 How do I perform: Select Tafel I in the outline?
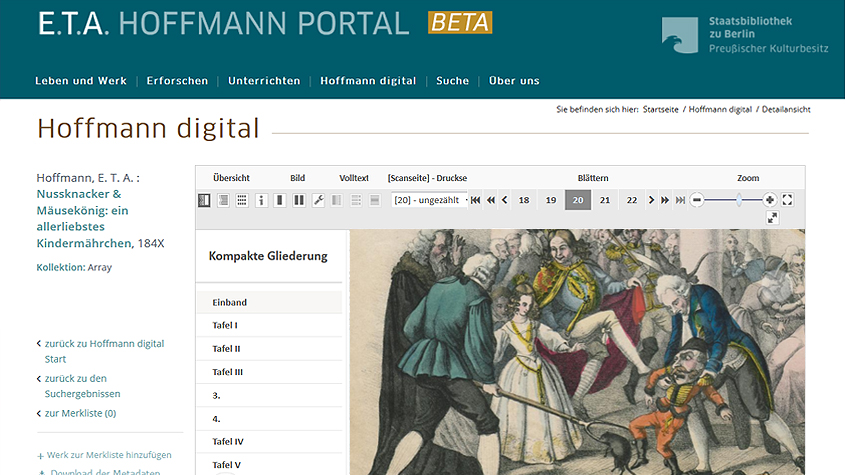[x=269, y=325]
